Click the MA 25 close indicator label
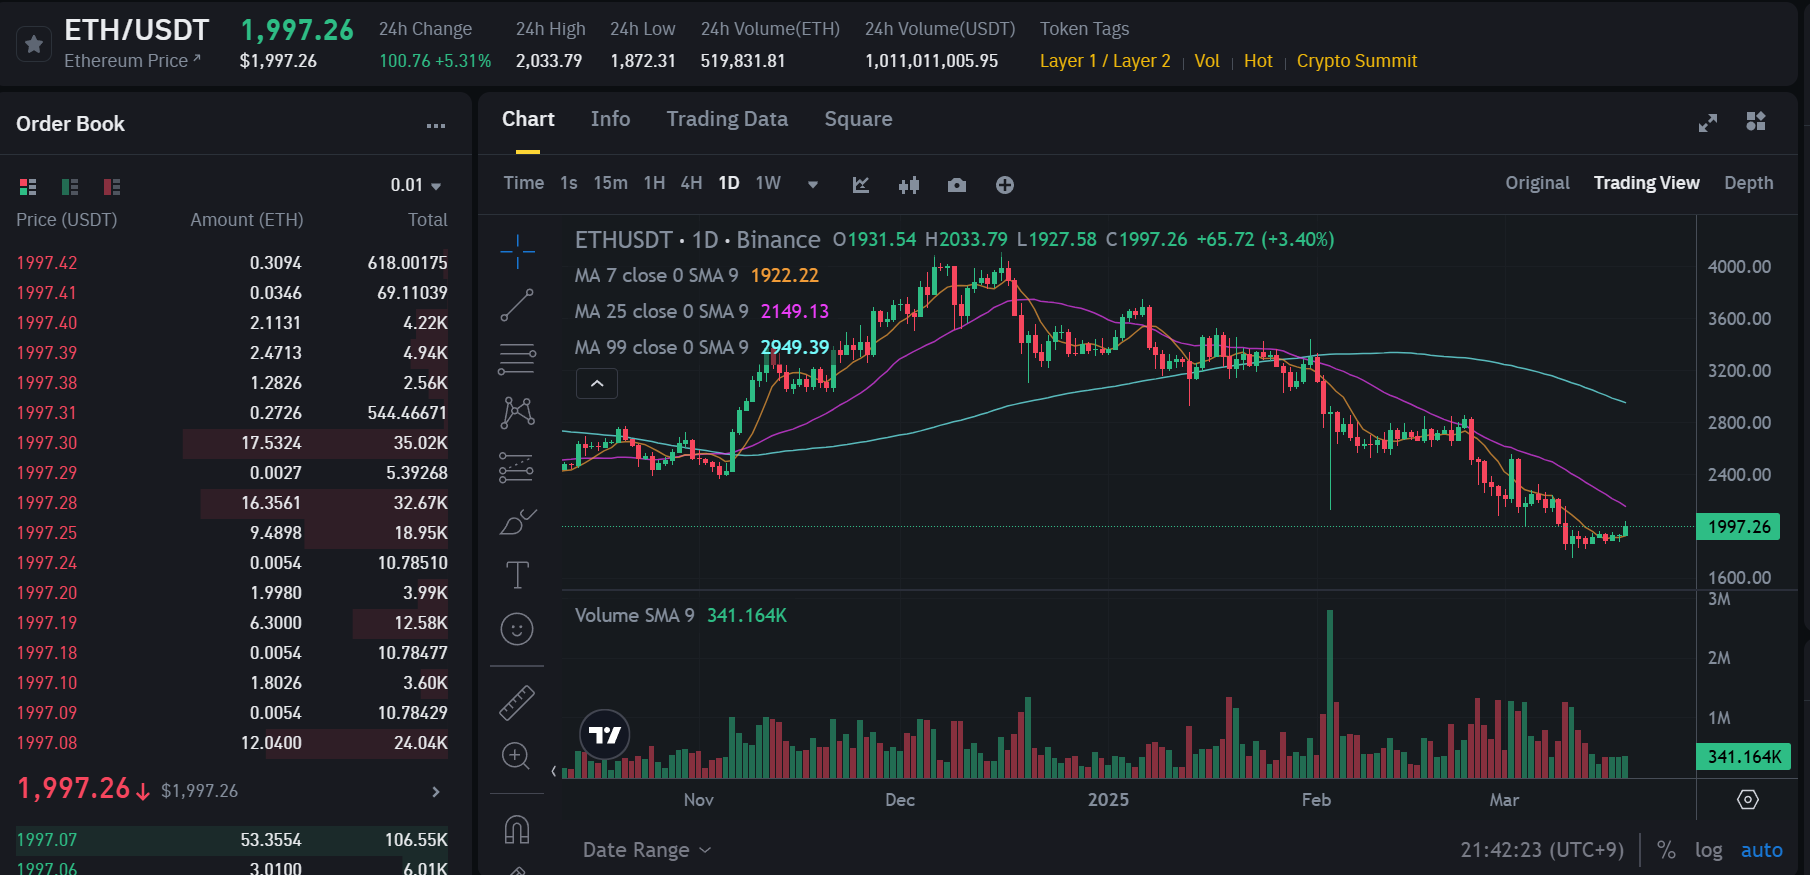Image resolution: width=1810 pixels, height=875 pixels. pyautogui.click(x=661, y=311)
